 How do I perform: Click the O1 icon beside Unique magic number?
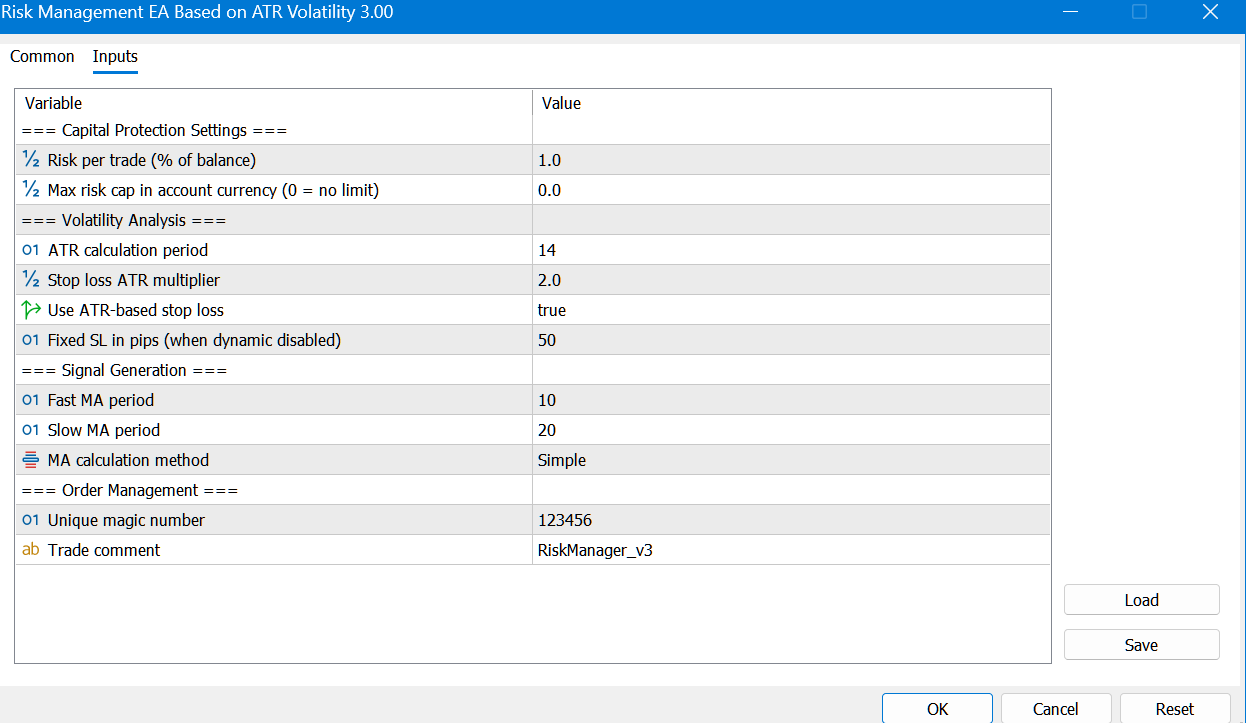tap(30, 519)
